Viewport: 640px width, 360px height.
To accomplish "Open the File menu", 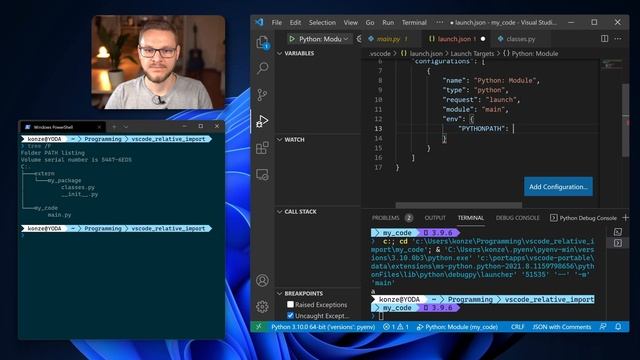I will coord(277,22).
